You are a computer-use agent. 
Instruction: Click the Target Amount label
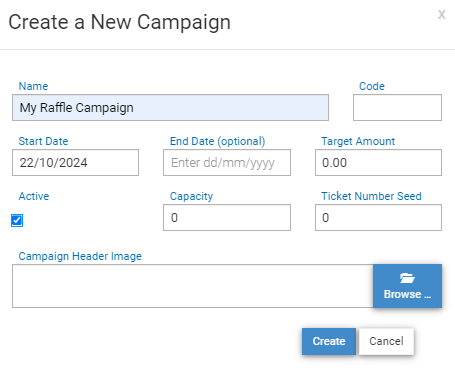click(358, 141)
